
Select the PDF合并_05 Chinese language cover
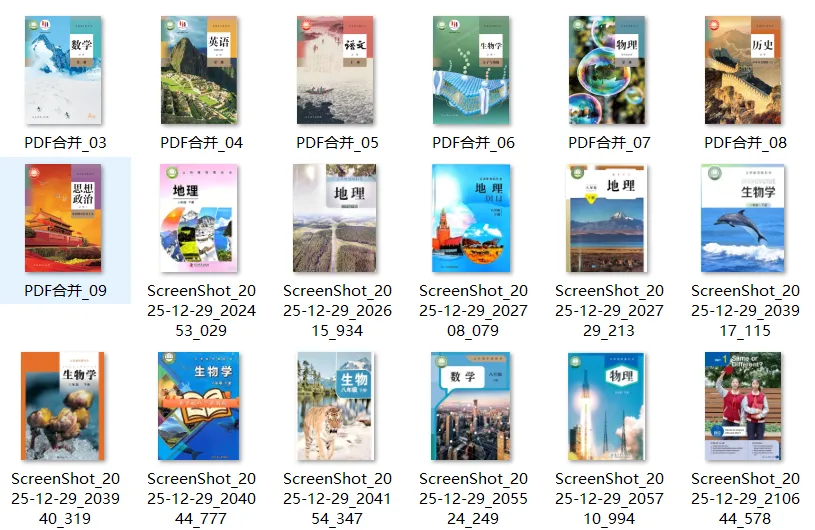(335, 70)
